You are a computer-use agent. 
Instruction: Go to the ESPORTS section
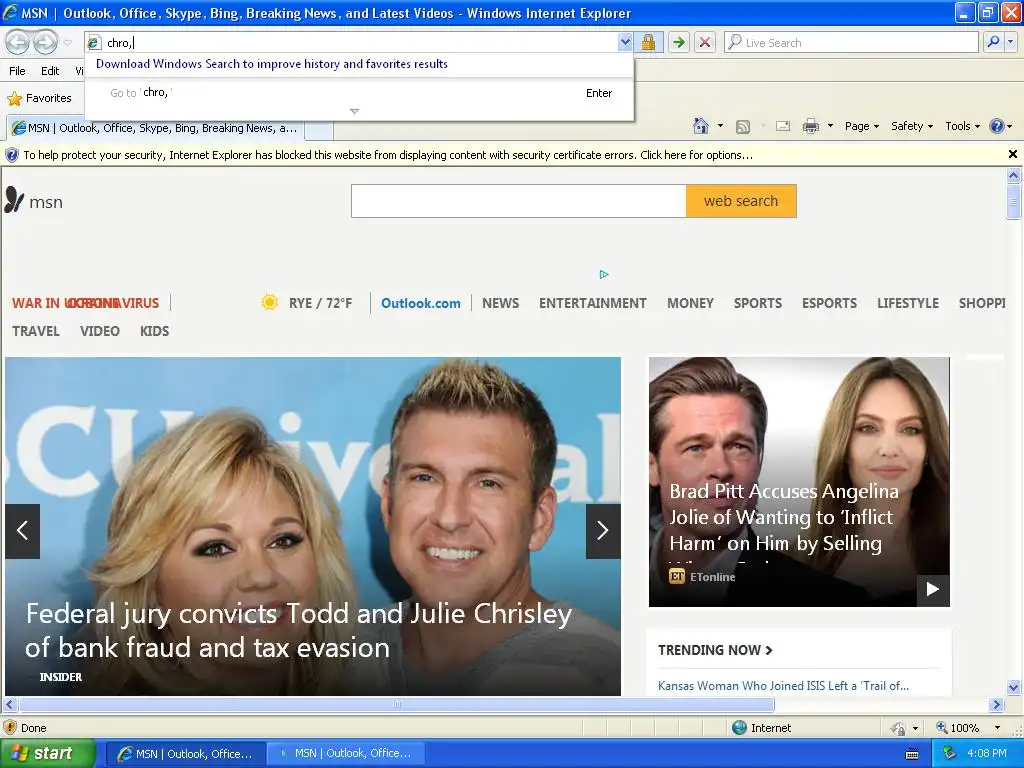pyautogui.click(x=829, y=303)
